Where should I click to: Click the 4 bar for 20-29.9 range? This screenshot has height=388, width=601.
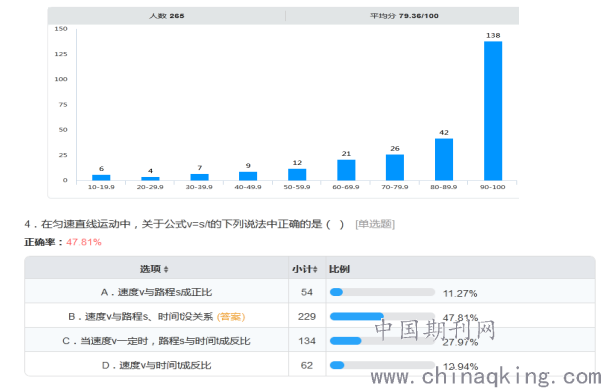click(x=150, y=178)
